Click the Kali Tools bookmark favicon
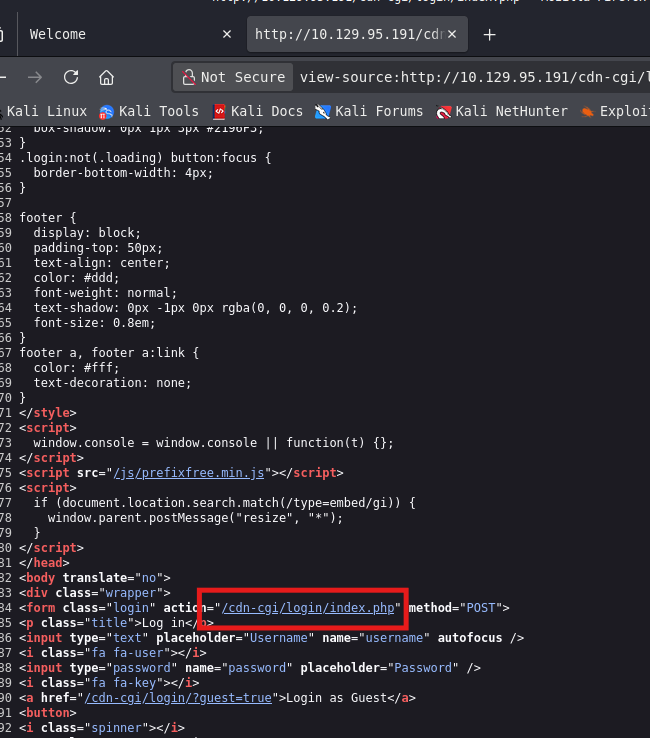The height and width of the screenshot is (738, 650). [x=106, y=112]
